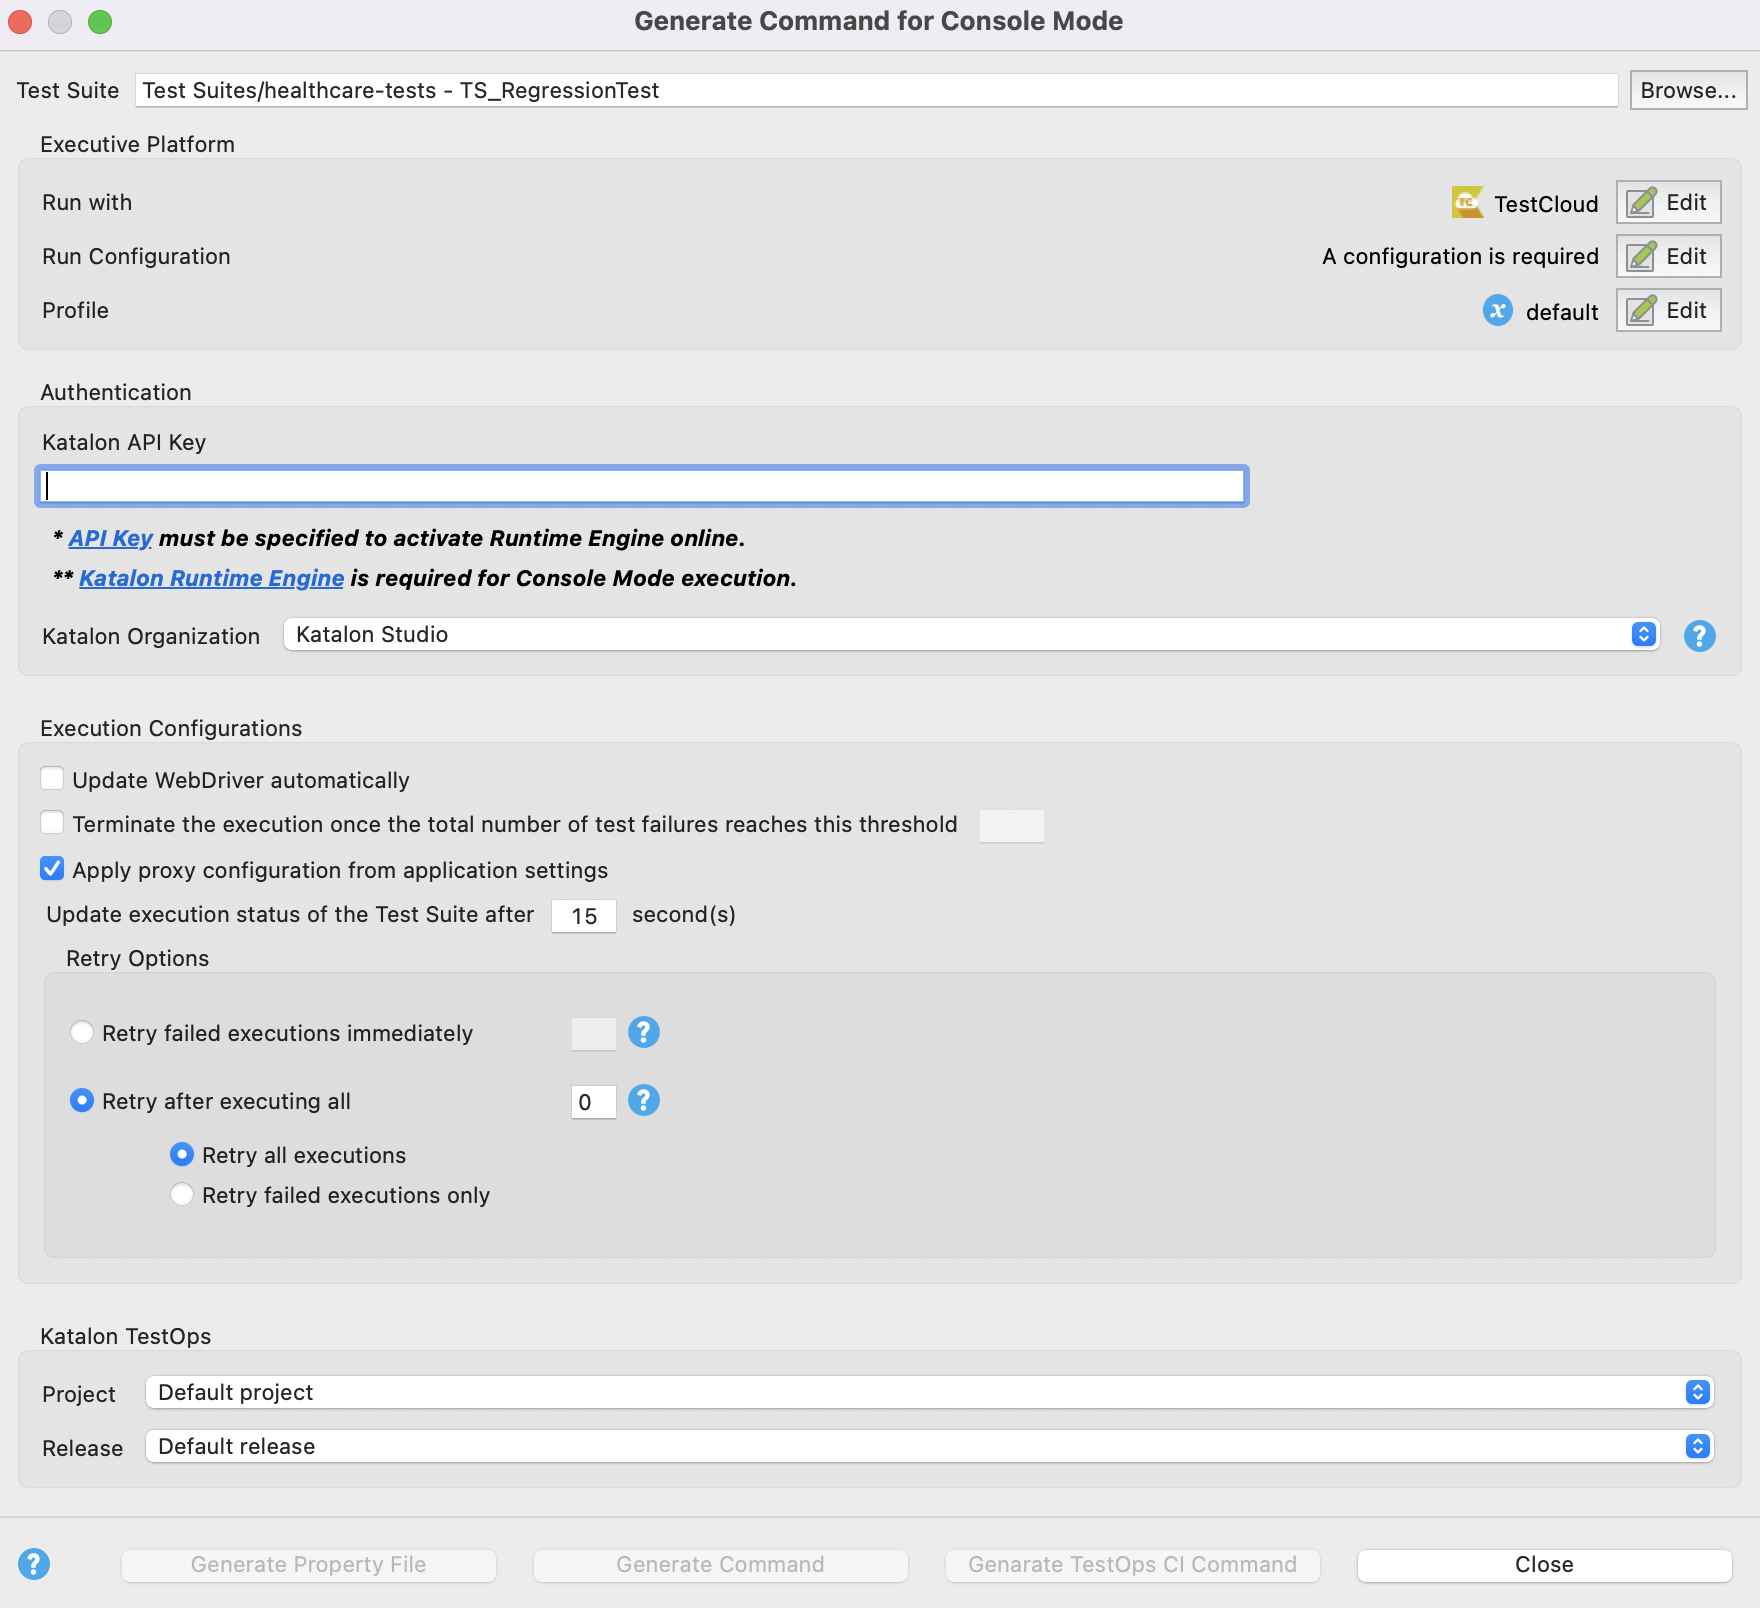This screenshot has height=1608, width=1760.
Task: Open the API Key link
Action: 110,538
